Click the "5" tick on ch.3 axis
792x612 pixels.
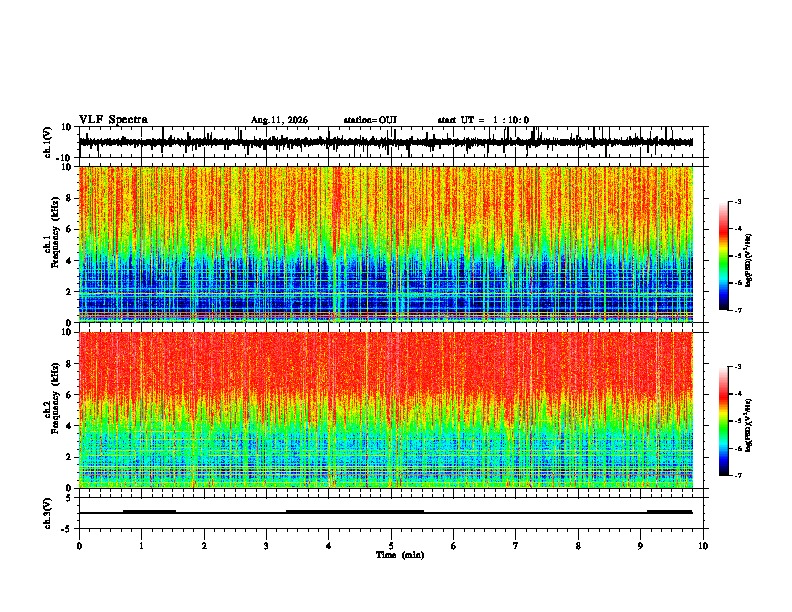pyautogui.click(x=69, y=497)
